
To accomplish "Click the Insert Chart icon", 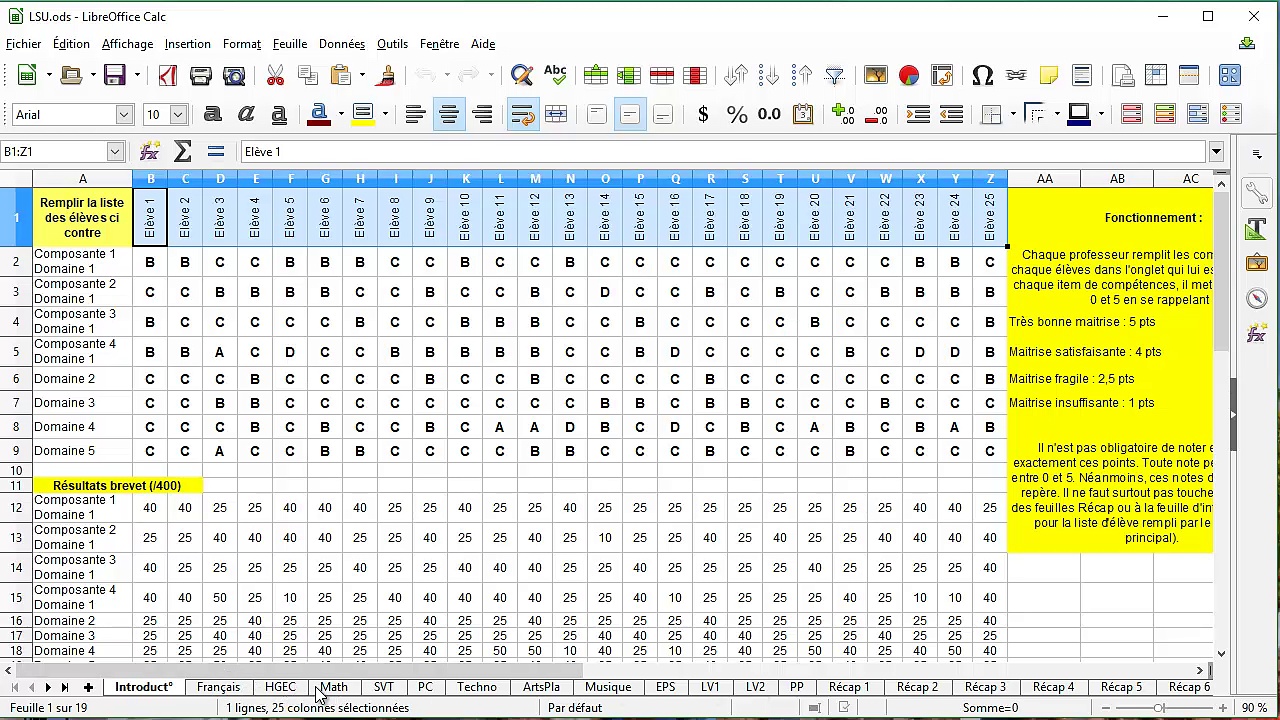I will coord(908,75).
